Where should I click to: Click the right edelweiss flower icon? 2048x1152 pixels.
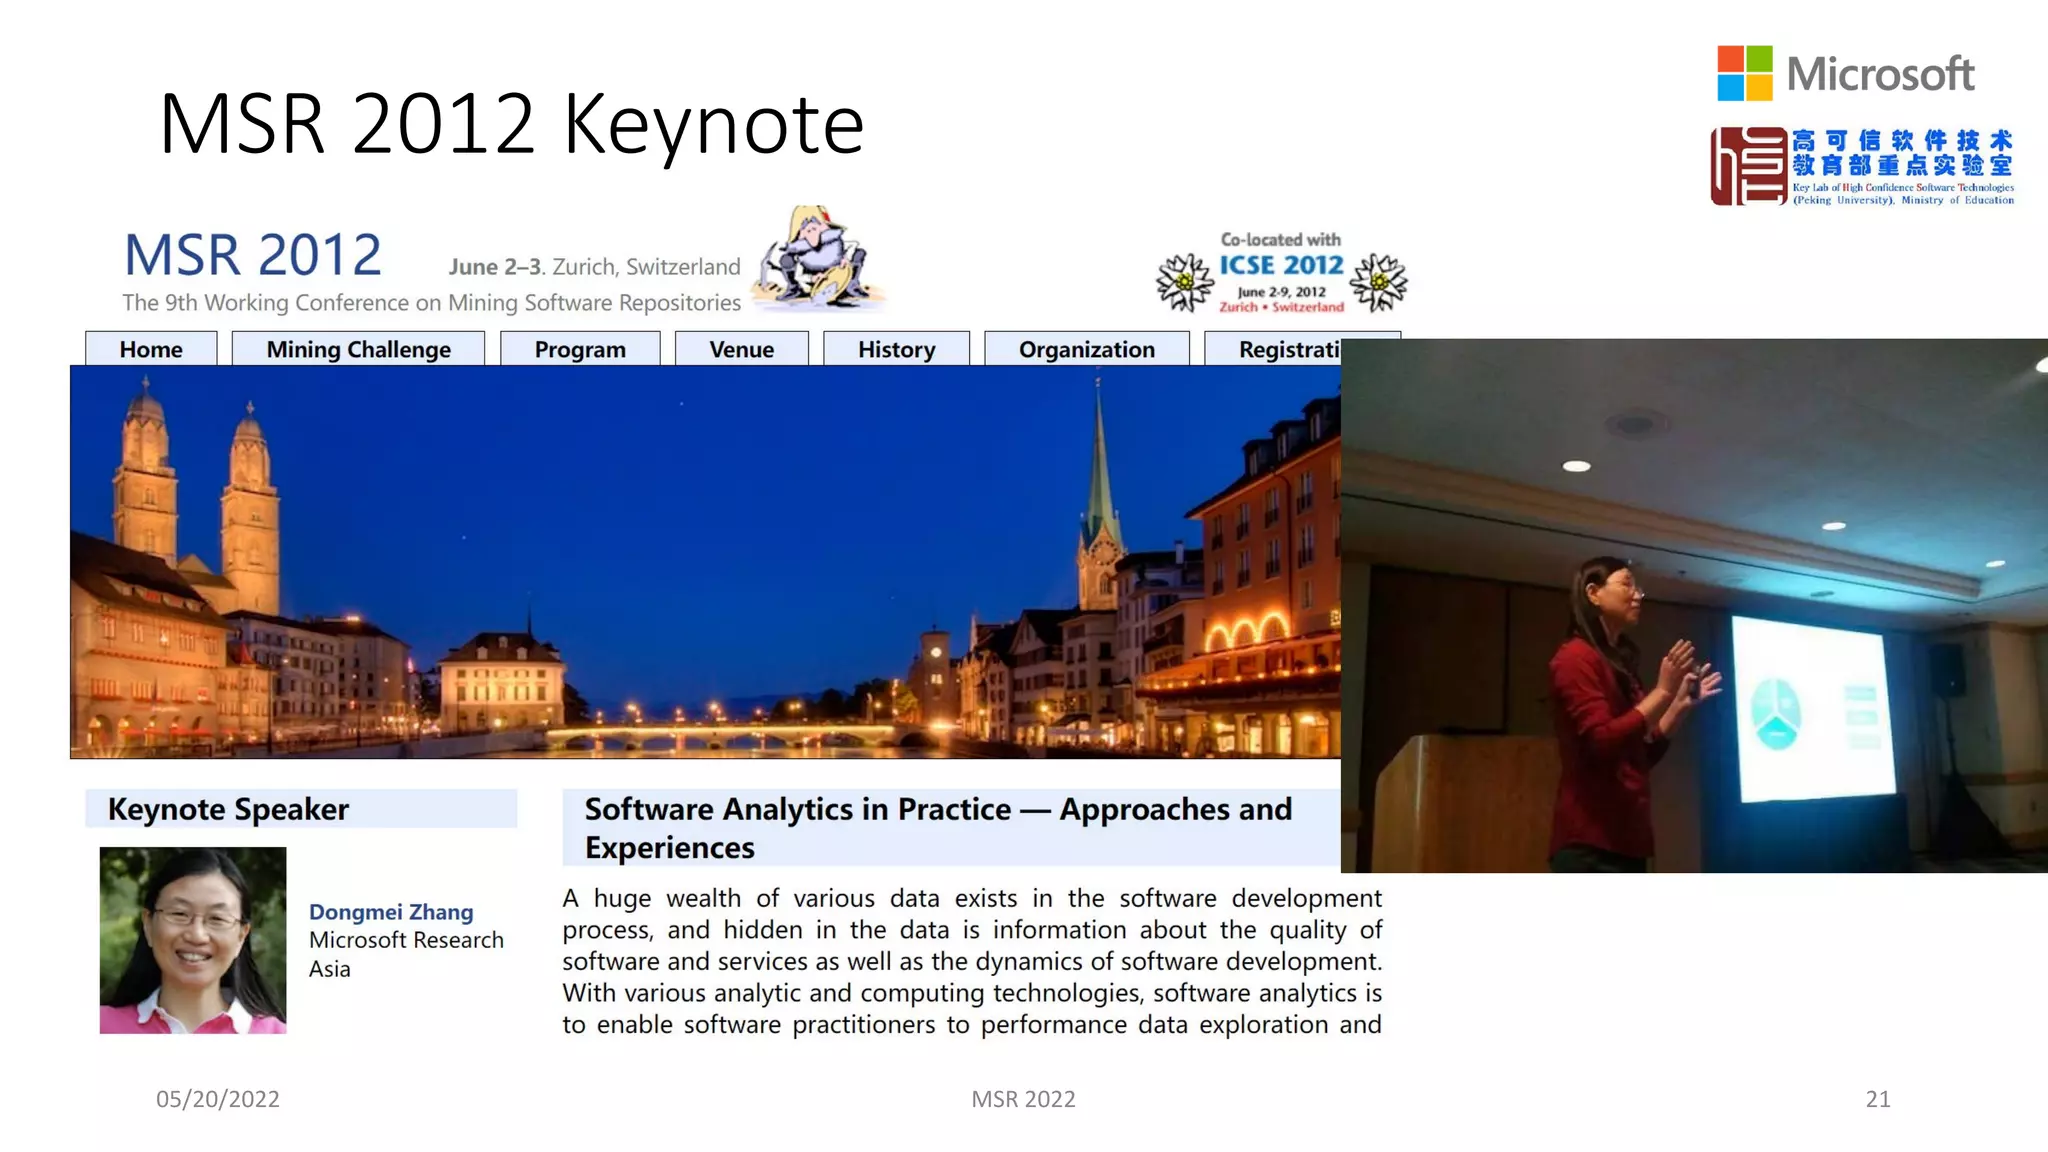[x=1378, y=282]
